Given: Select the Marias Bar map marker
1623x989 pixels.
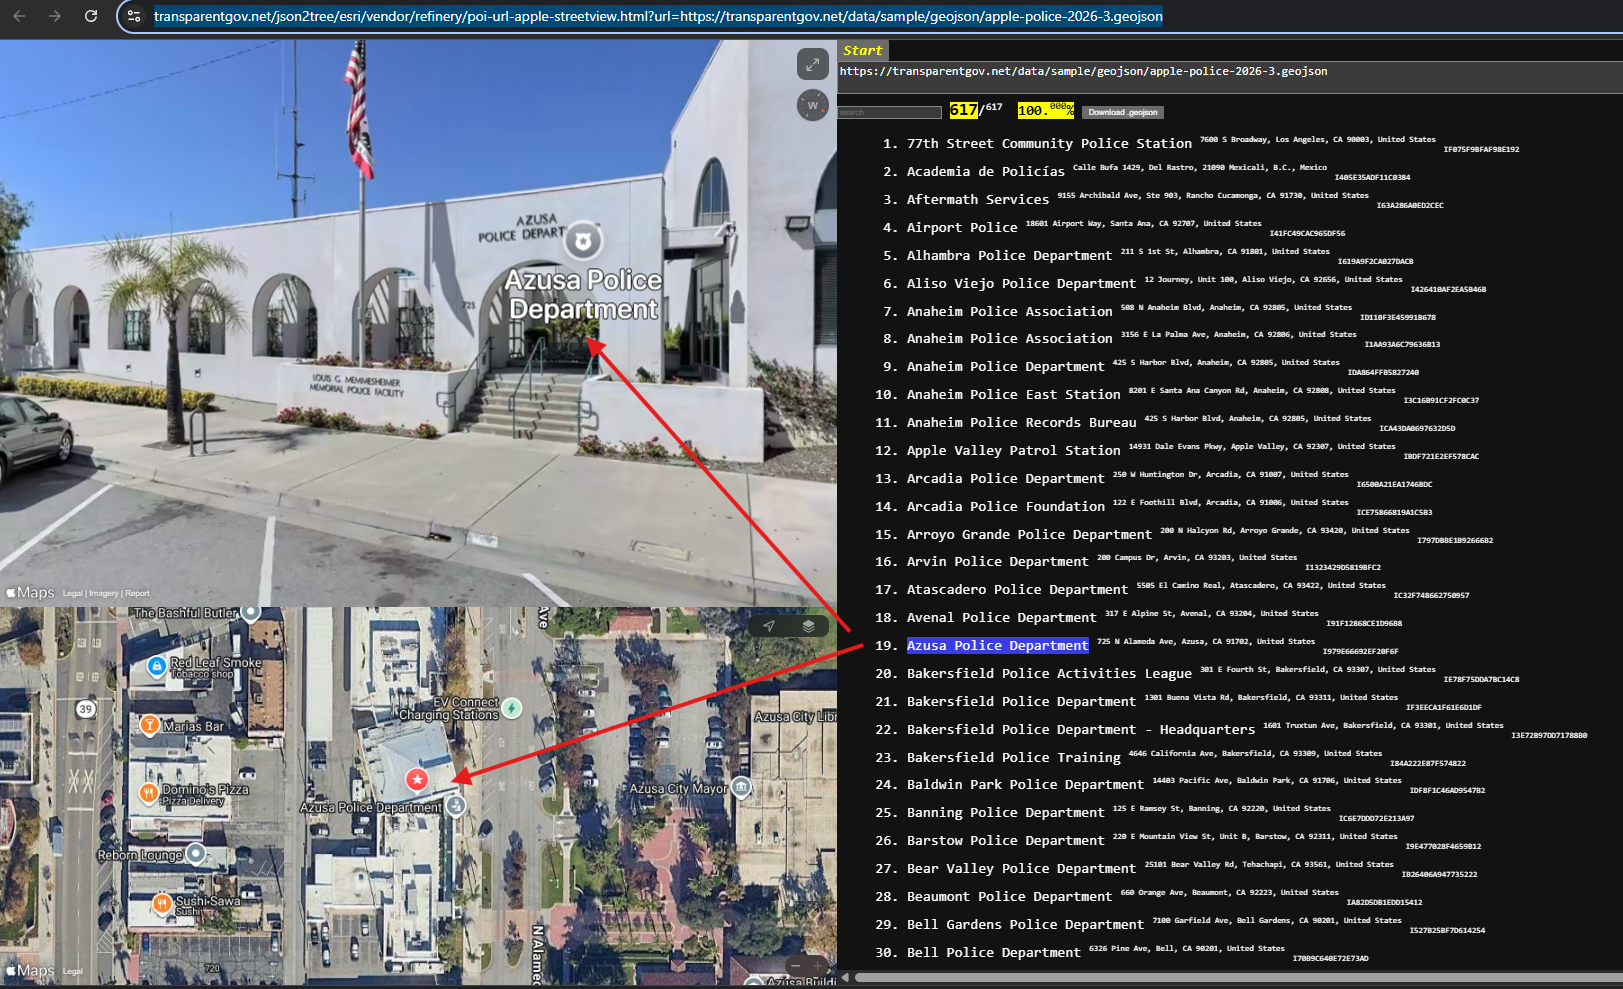Looking at the screenshot, I should pos(150,725).
